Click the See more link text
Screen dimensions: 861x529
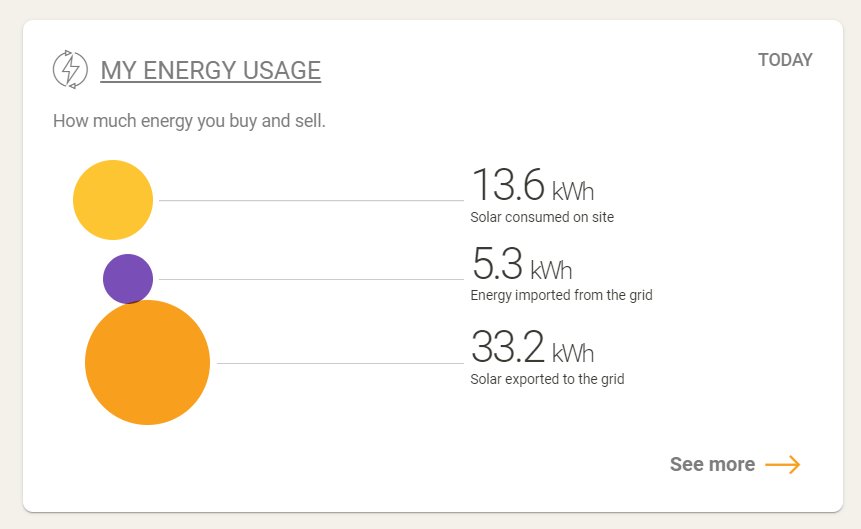tap(712, 464)
